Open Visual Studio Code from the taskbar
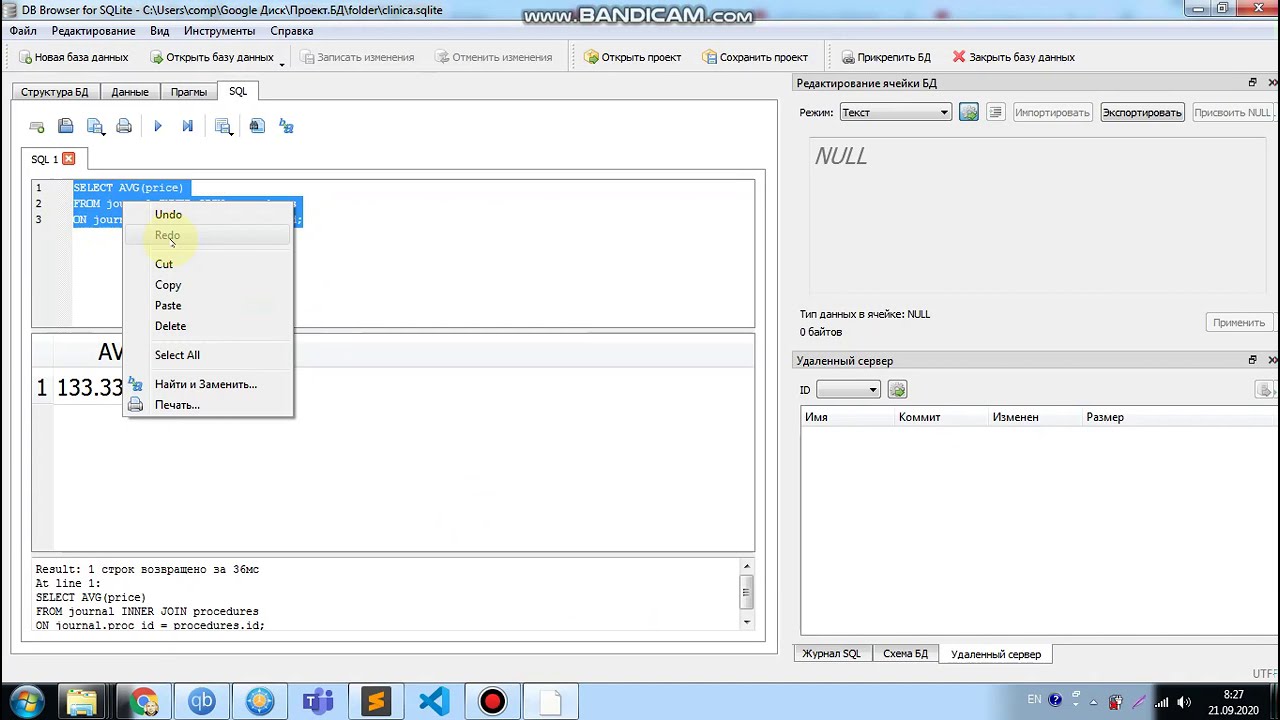 (434, 701)
